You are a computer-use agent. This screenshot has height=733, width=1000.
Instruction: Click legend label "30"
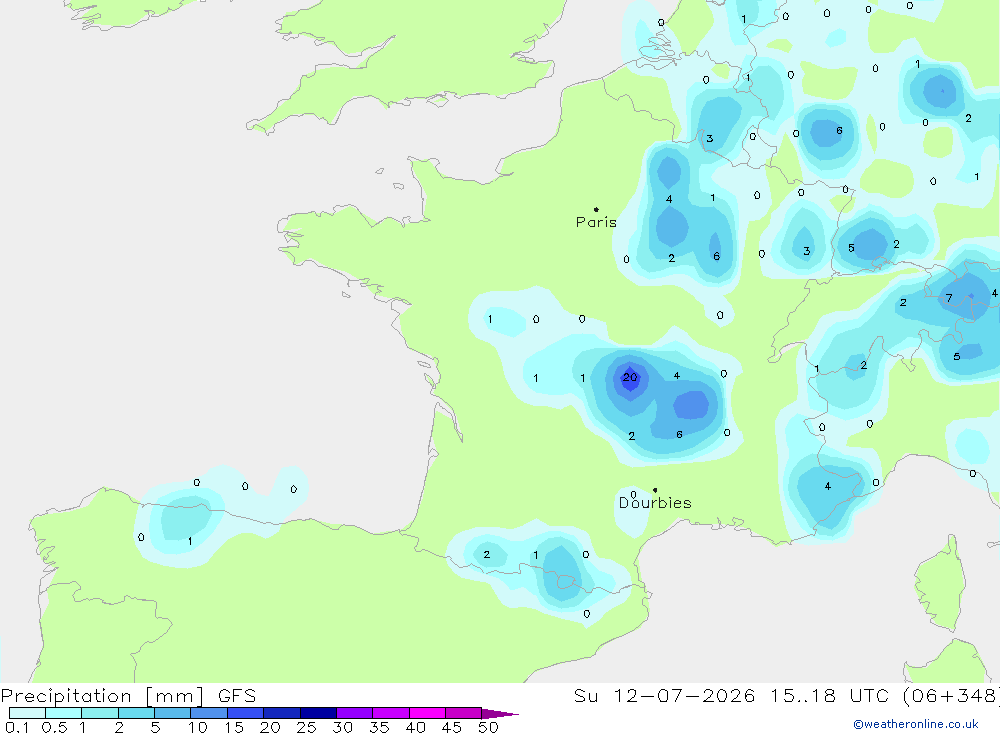point(343,727)
